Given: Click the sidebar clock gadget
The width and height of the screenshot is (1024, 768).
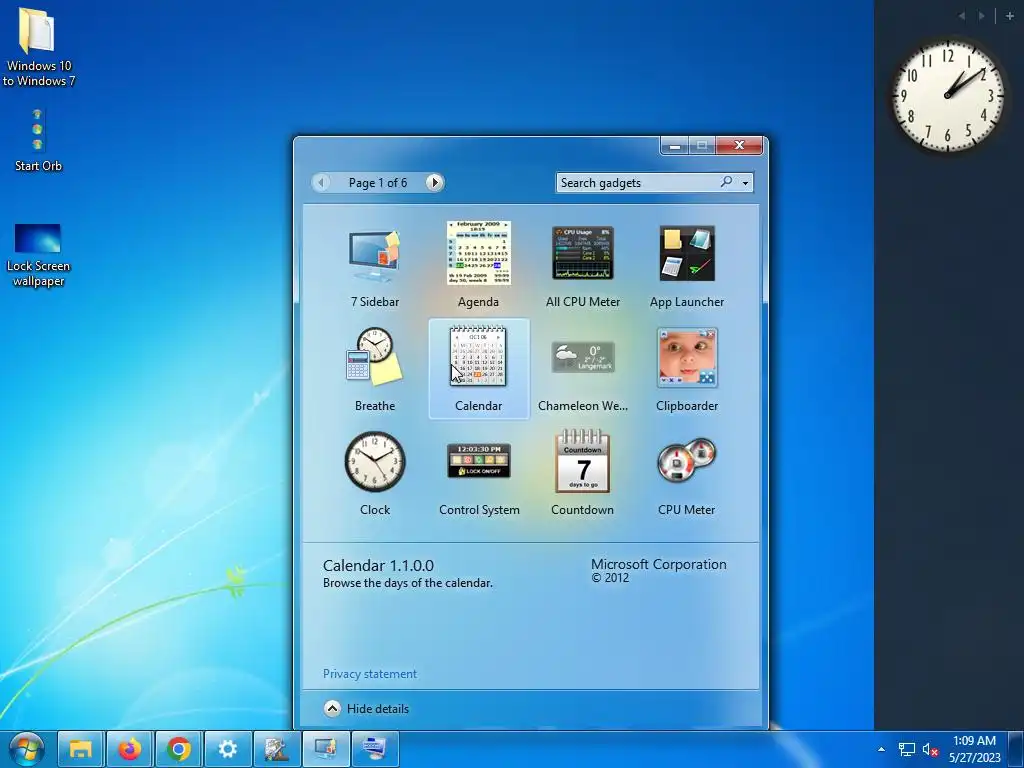Looking at the screenshot, I should click(x=948, y=95).
